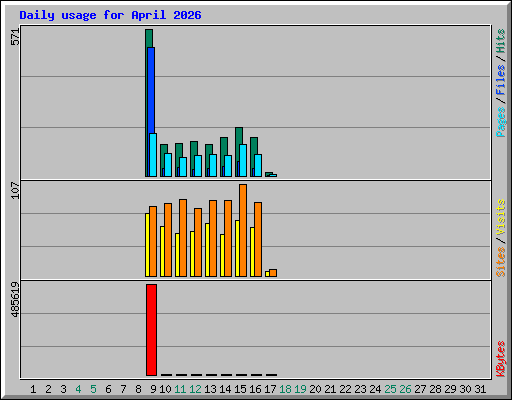Click the x-axis day label "20"

point(315,389)
